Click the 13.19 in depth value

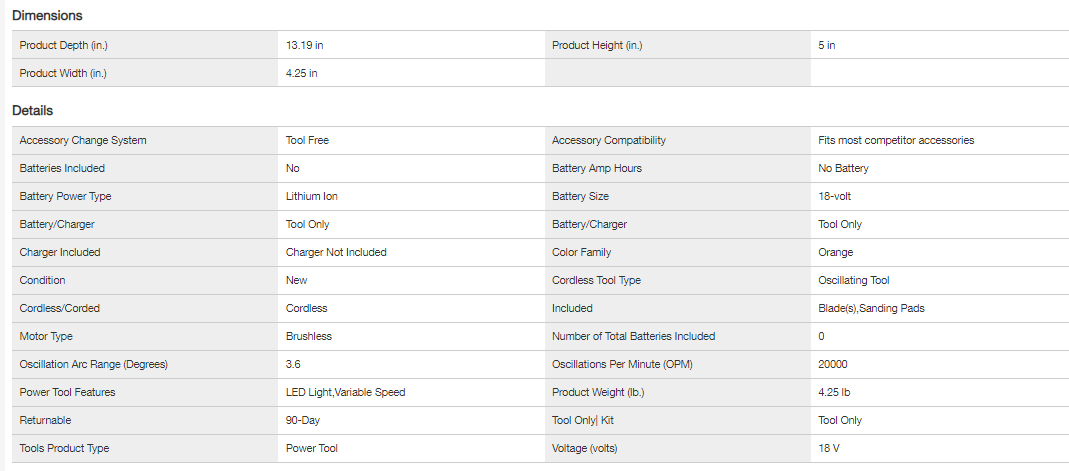tap(304, 45)
